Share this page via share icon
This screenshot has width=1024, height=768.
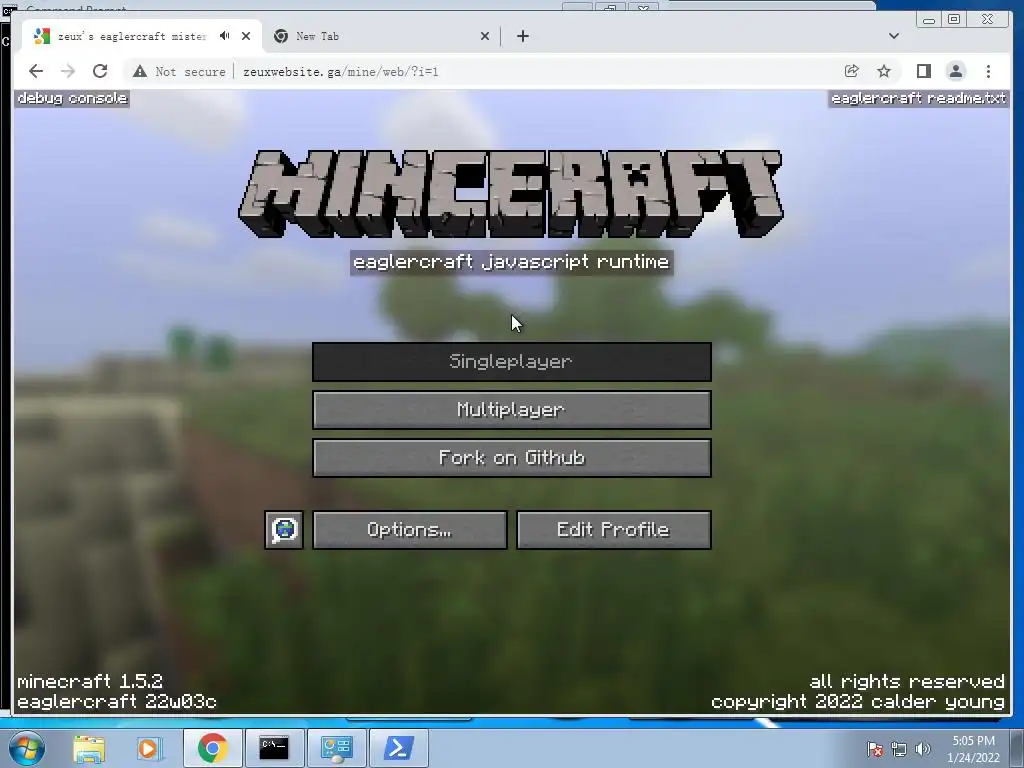[851, 71]
